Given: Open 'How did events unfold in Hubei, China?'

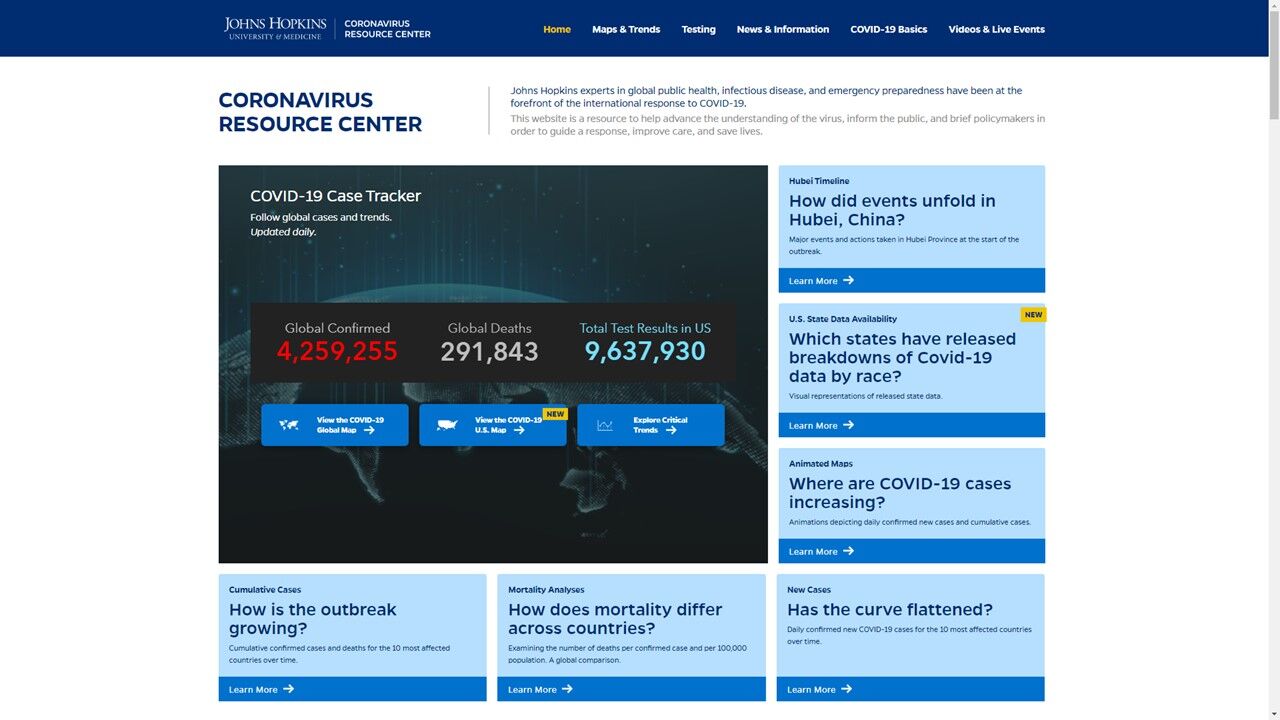Looking at the screenshot, I should click(892, 210).
